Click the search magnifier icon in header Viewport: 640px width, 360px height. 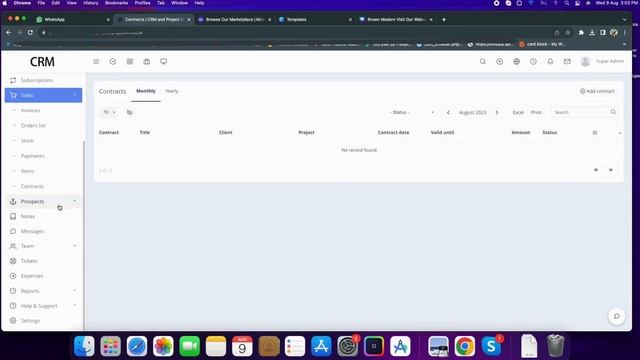[x=482, y=62]
